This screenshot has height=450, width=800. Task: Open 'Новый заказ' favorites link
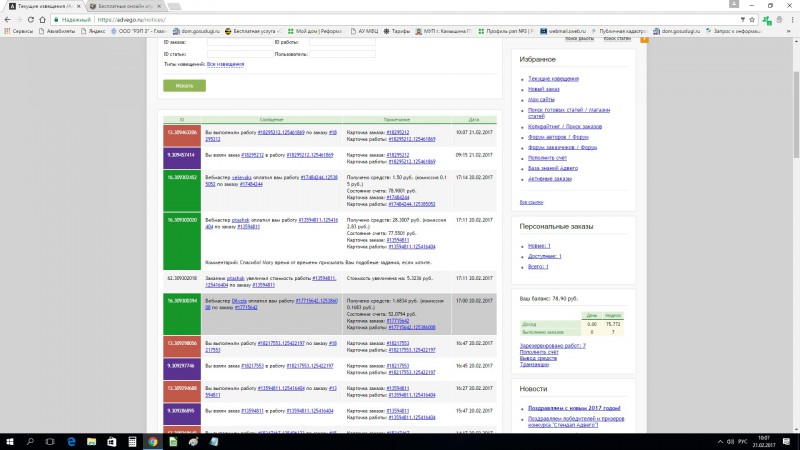(543, 89)
